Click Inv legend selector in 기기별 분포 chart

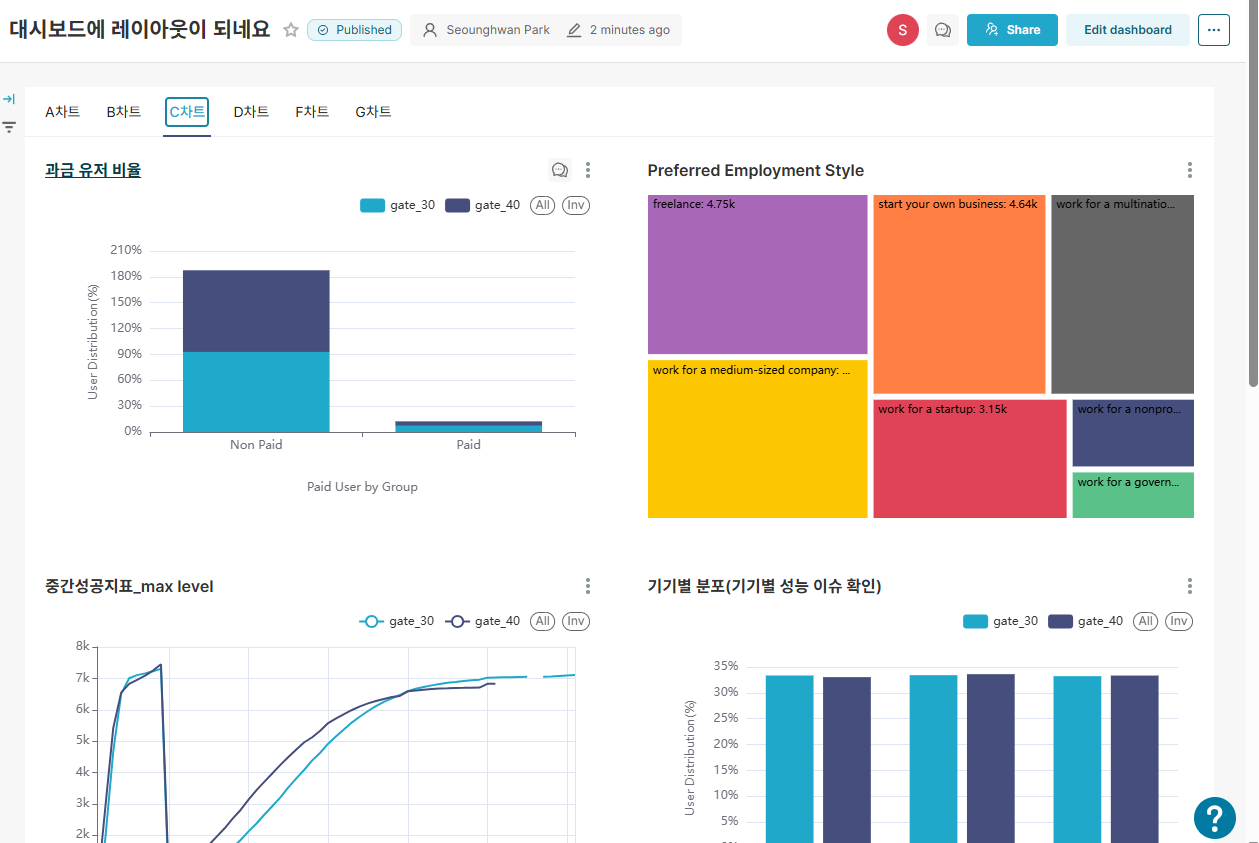point(1179,621)
